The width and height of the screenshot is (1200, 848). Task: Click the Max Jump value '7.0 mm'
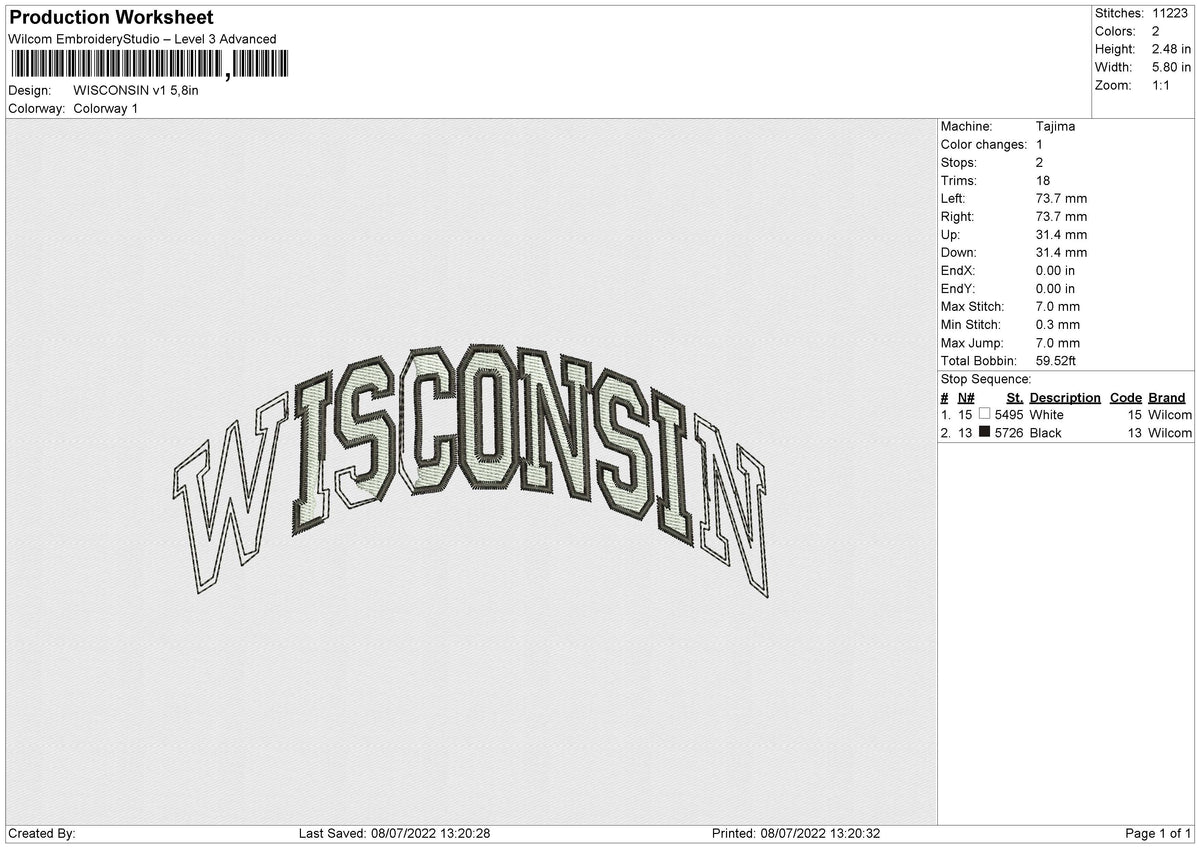1058,343
